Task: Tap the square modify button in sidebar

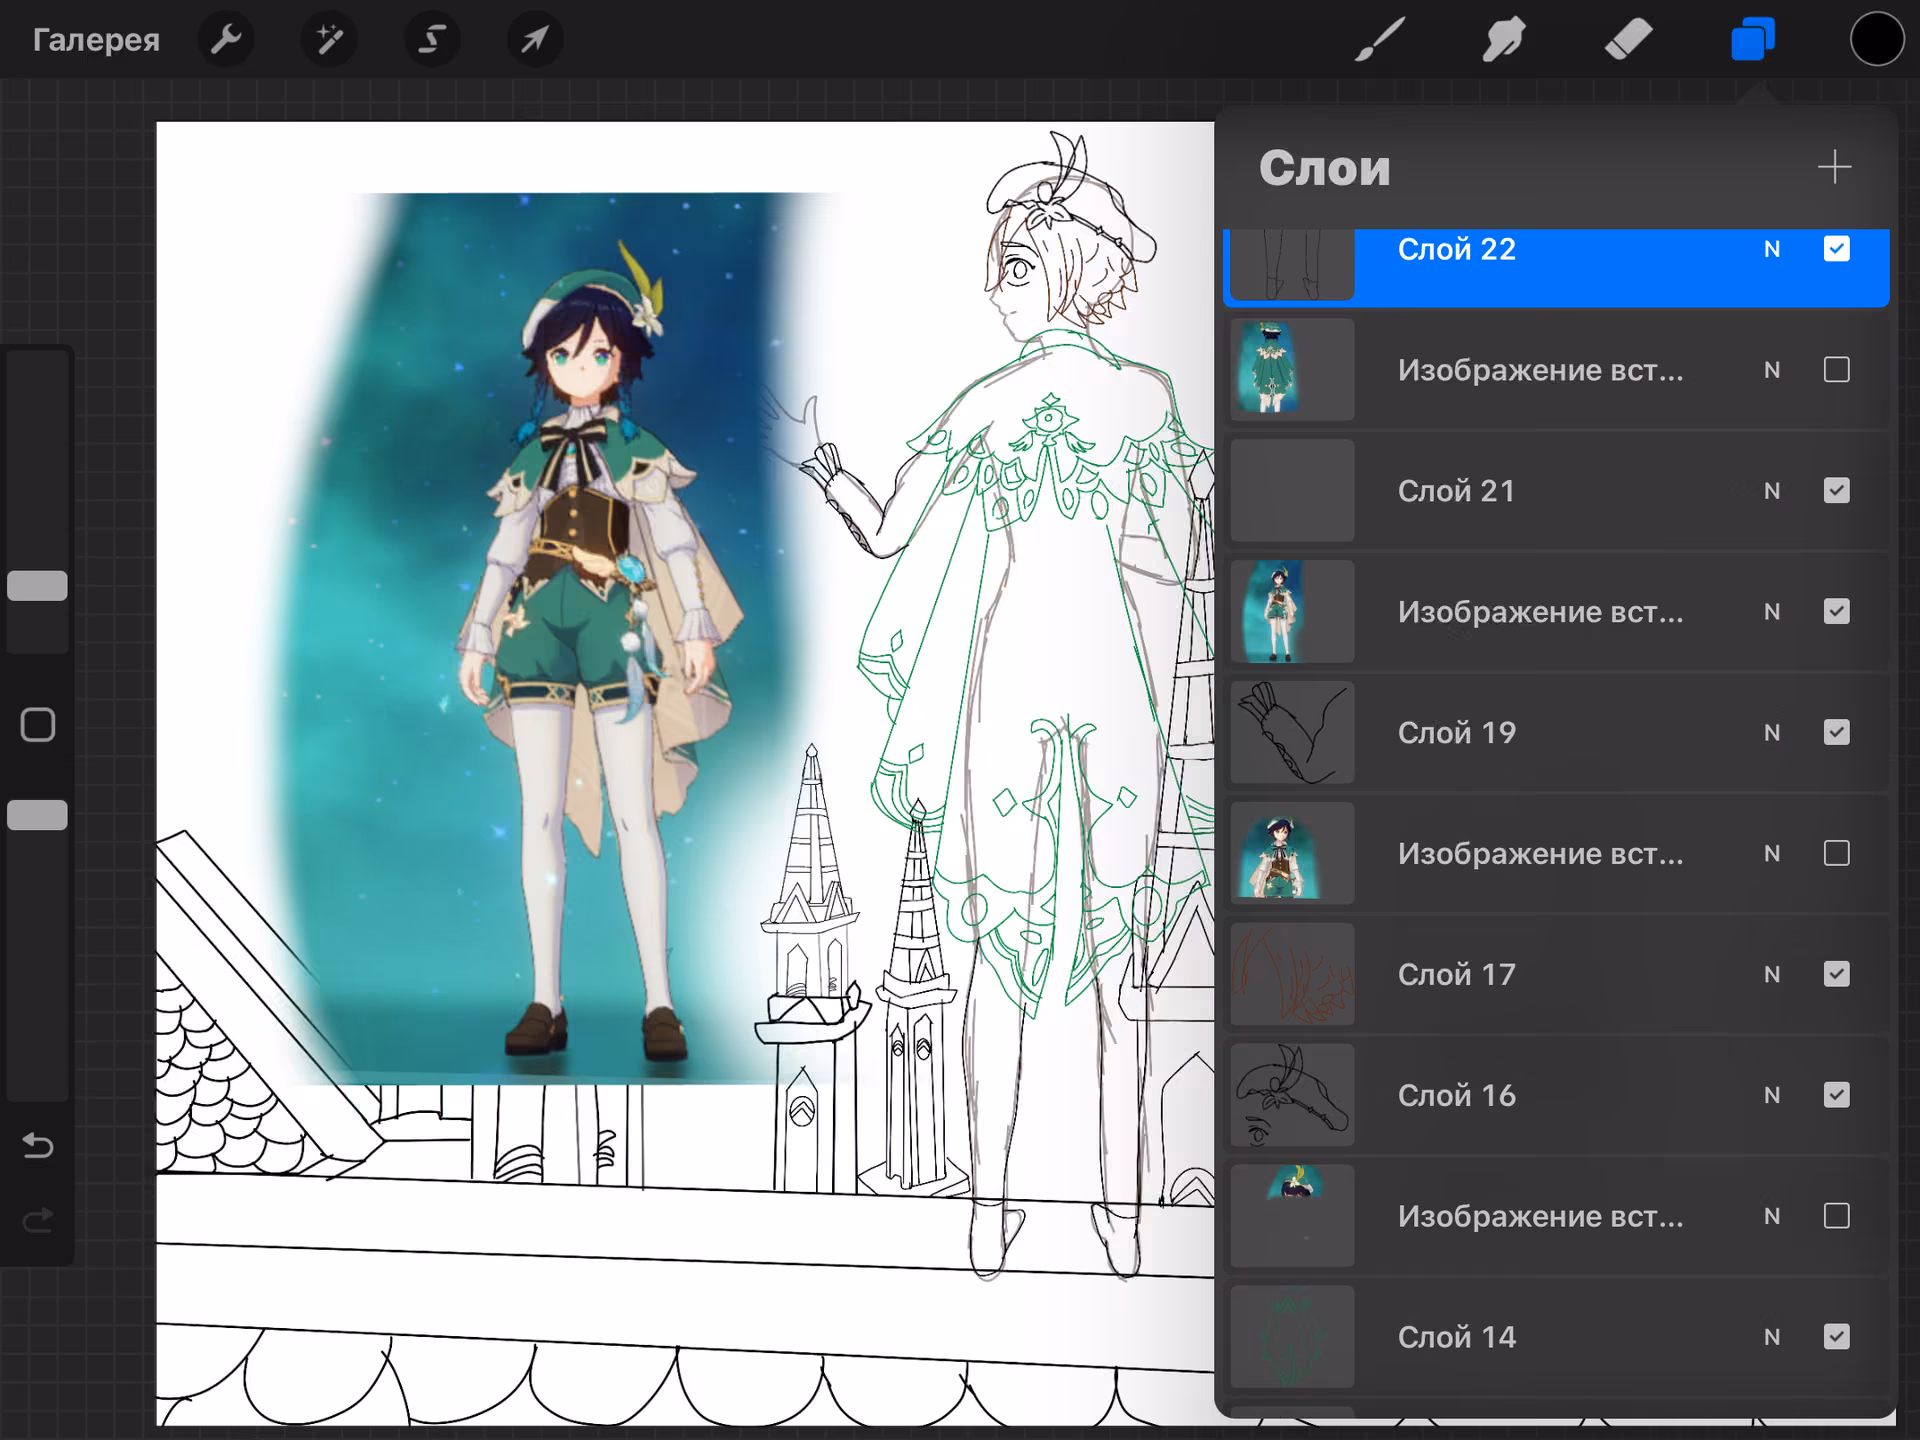Action: (38, 725)
